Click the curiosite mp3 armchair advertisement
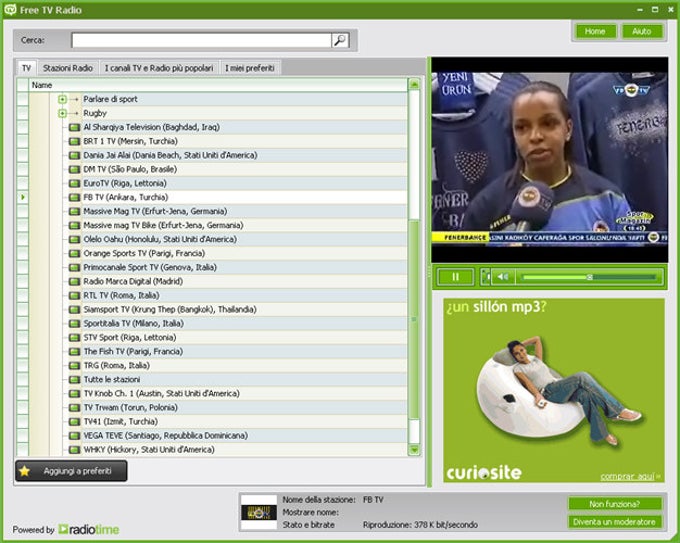 [554, 390]
